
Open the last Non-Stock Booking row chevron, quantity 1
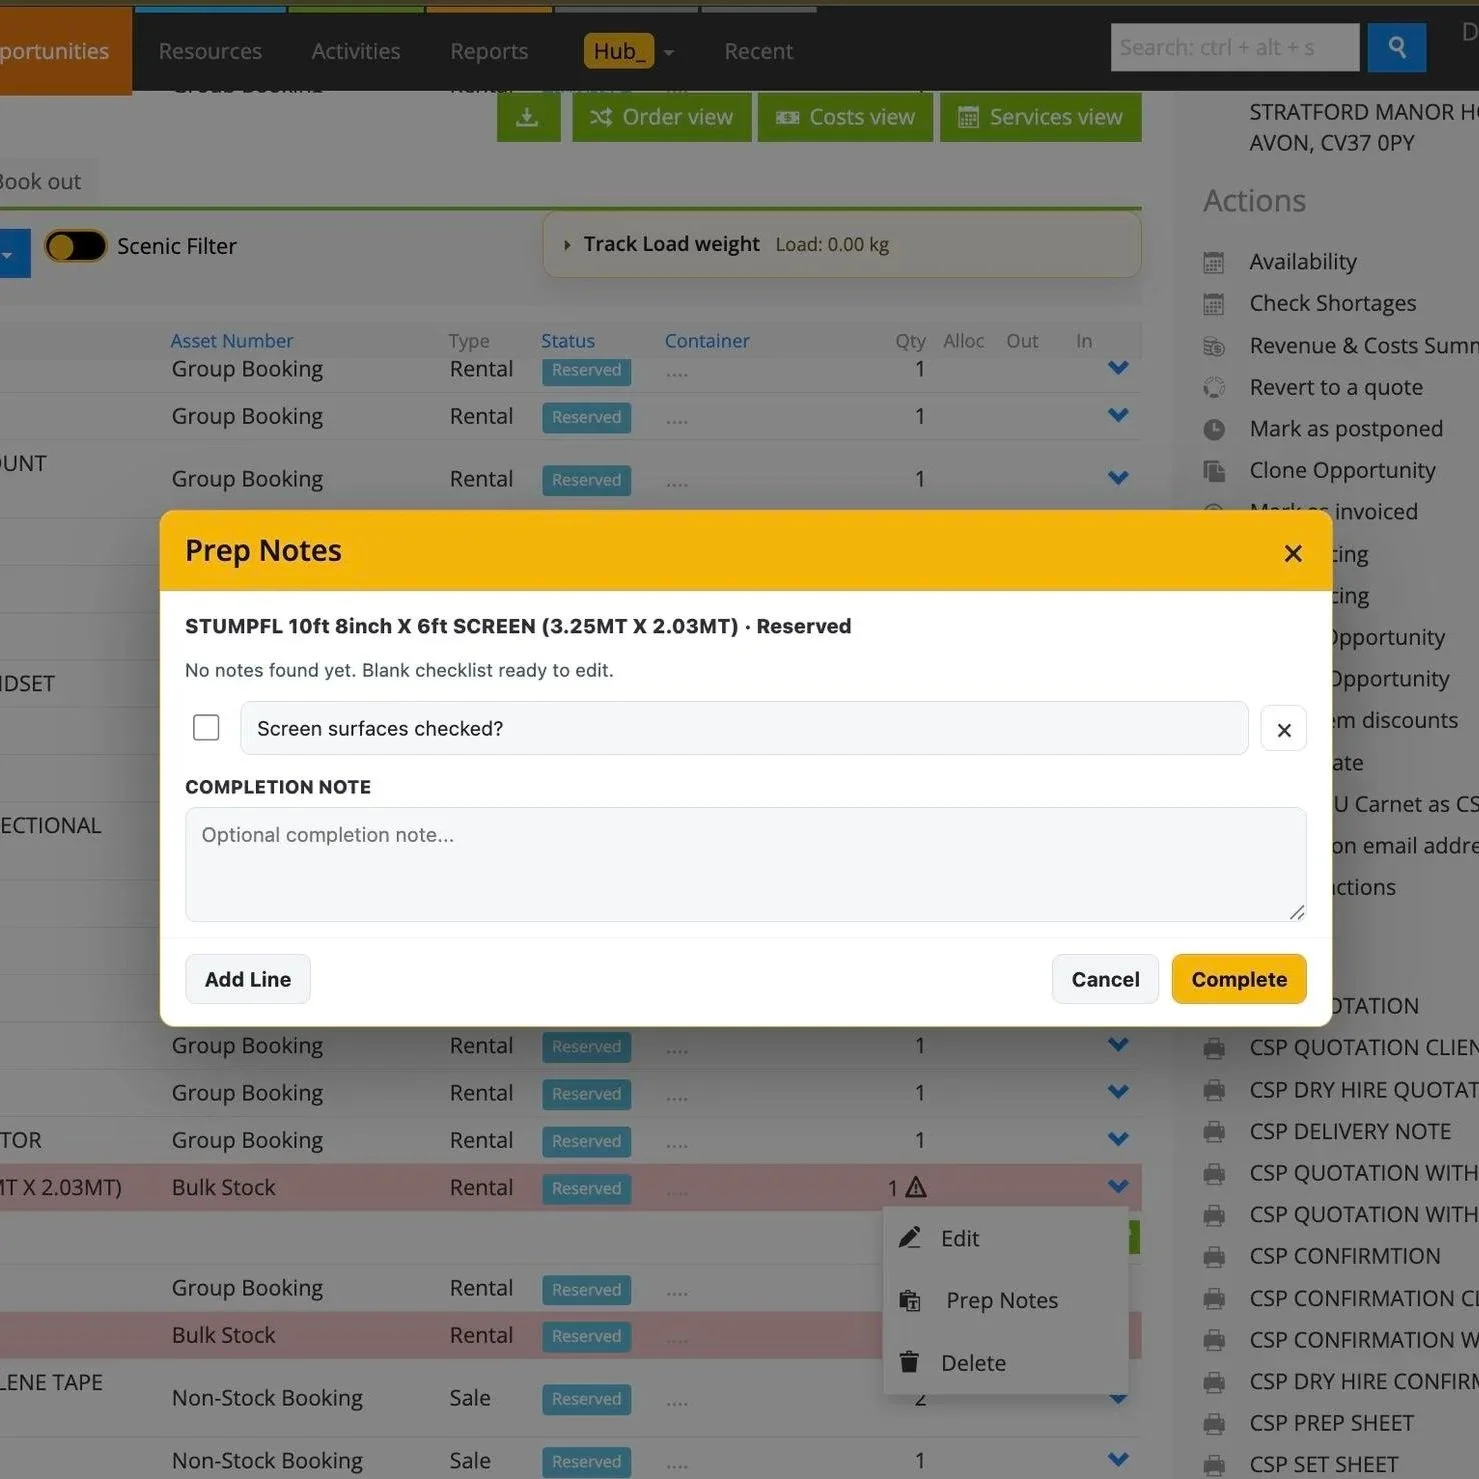click(x=1118, y=1460)
